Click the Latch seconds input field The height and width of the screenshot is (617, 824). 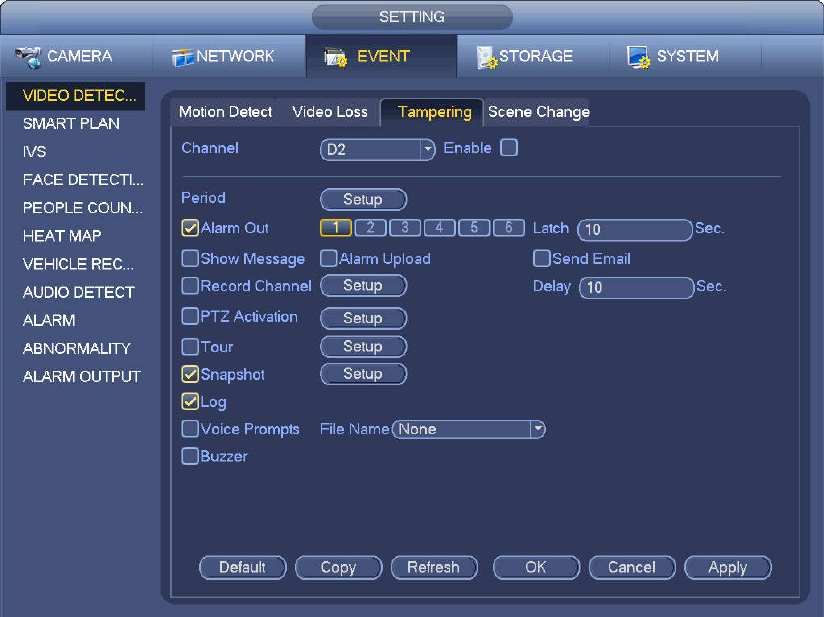click(x=635, y=230)
